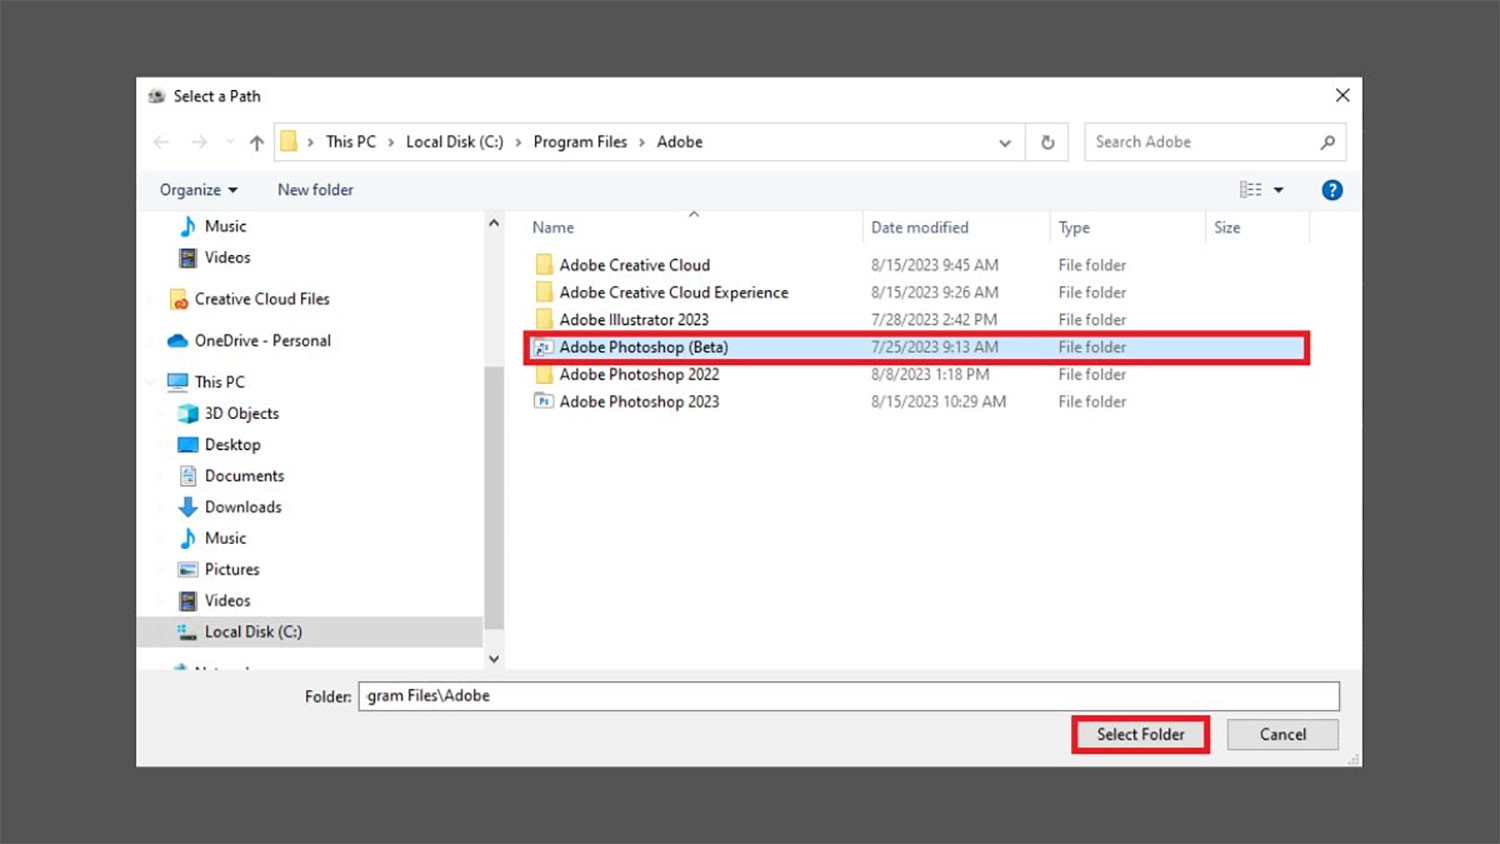Cancel the Select a Path dialog

[x=1283, y=734]
